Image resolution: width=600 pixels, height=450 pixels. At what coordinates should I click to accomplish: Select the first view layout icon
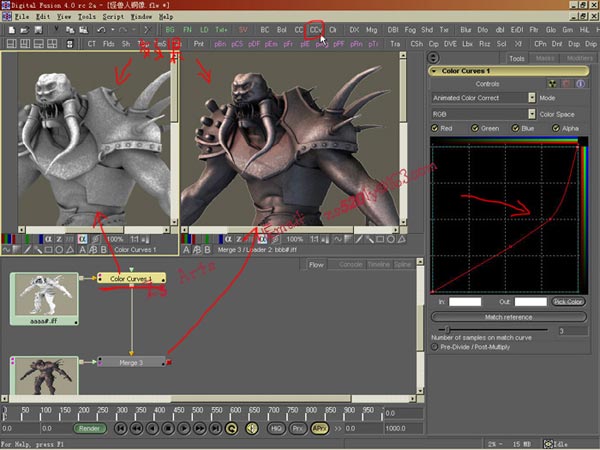11,44
